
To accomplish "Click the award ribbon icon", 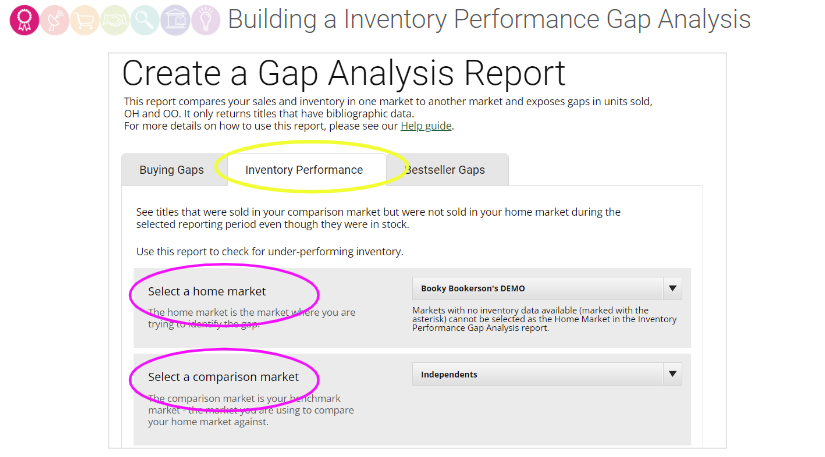I will [x=24, y=20].
